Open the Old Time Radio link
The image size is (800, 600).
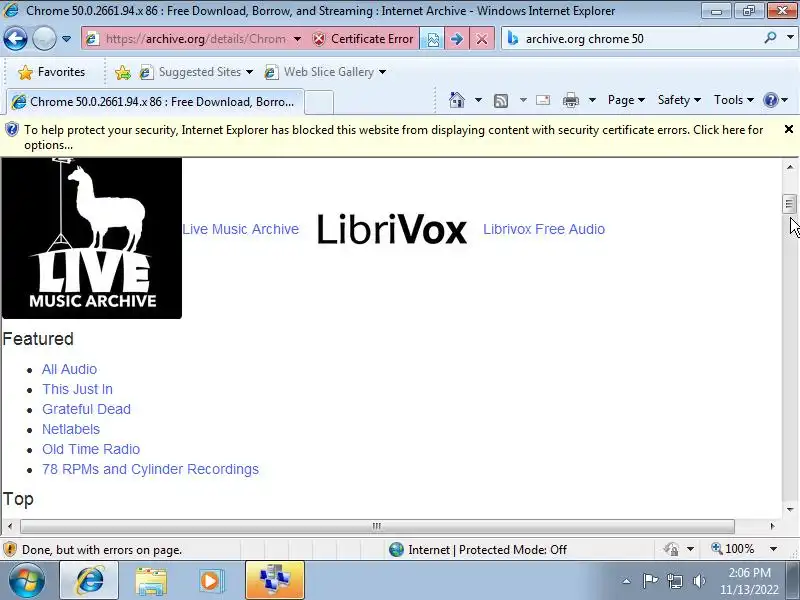coord(91,449)
